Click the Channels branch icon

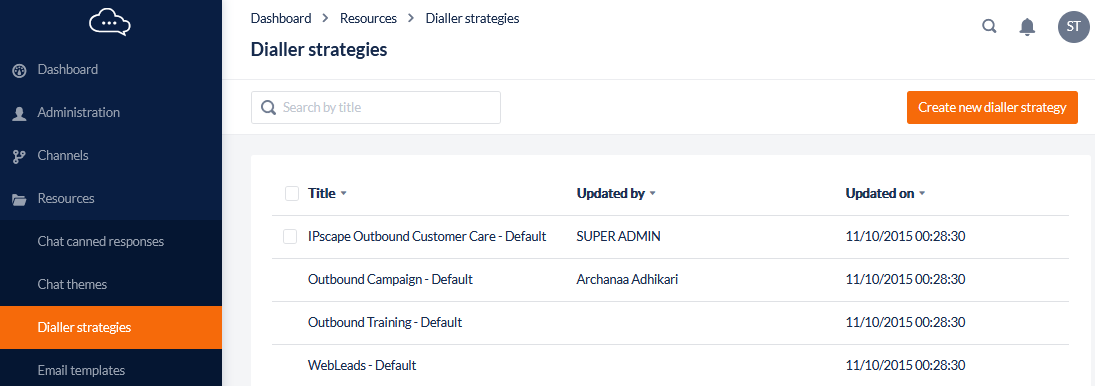tap(20, 156)
